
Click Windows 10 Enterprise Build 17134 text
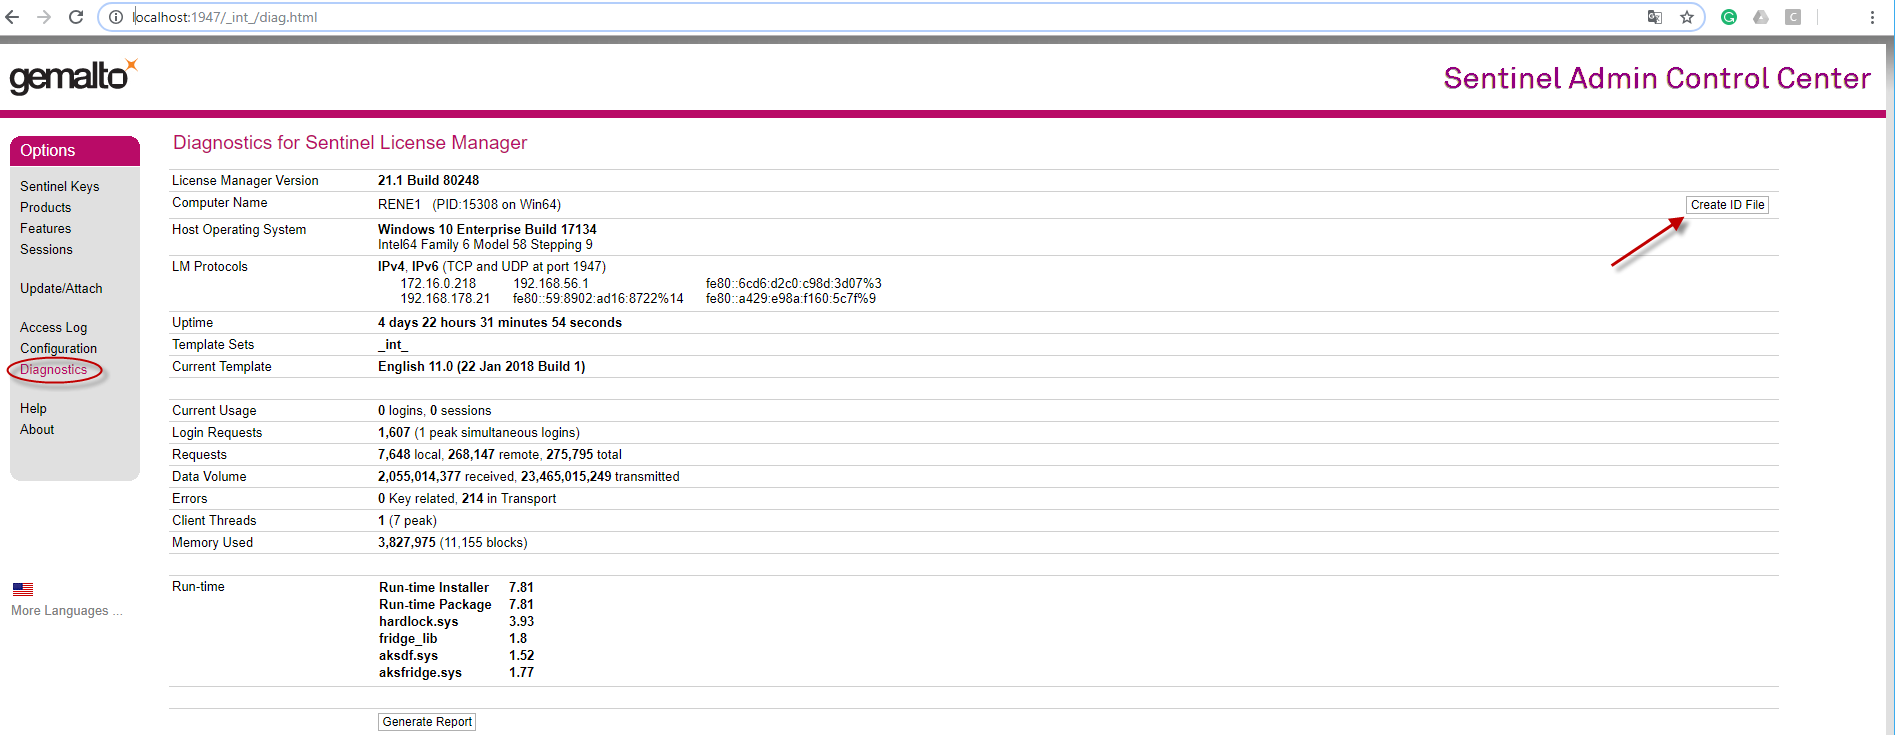click(487, 229)
